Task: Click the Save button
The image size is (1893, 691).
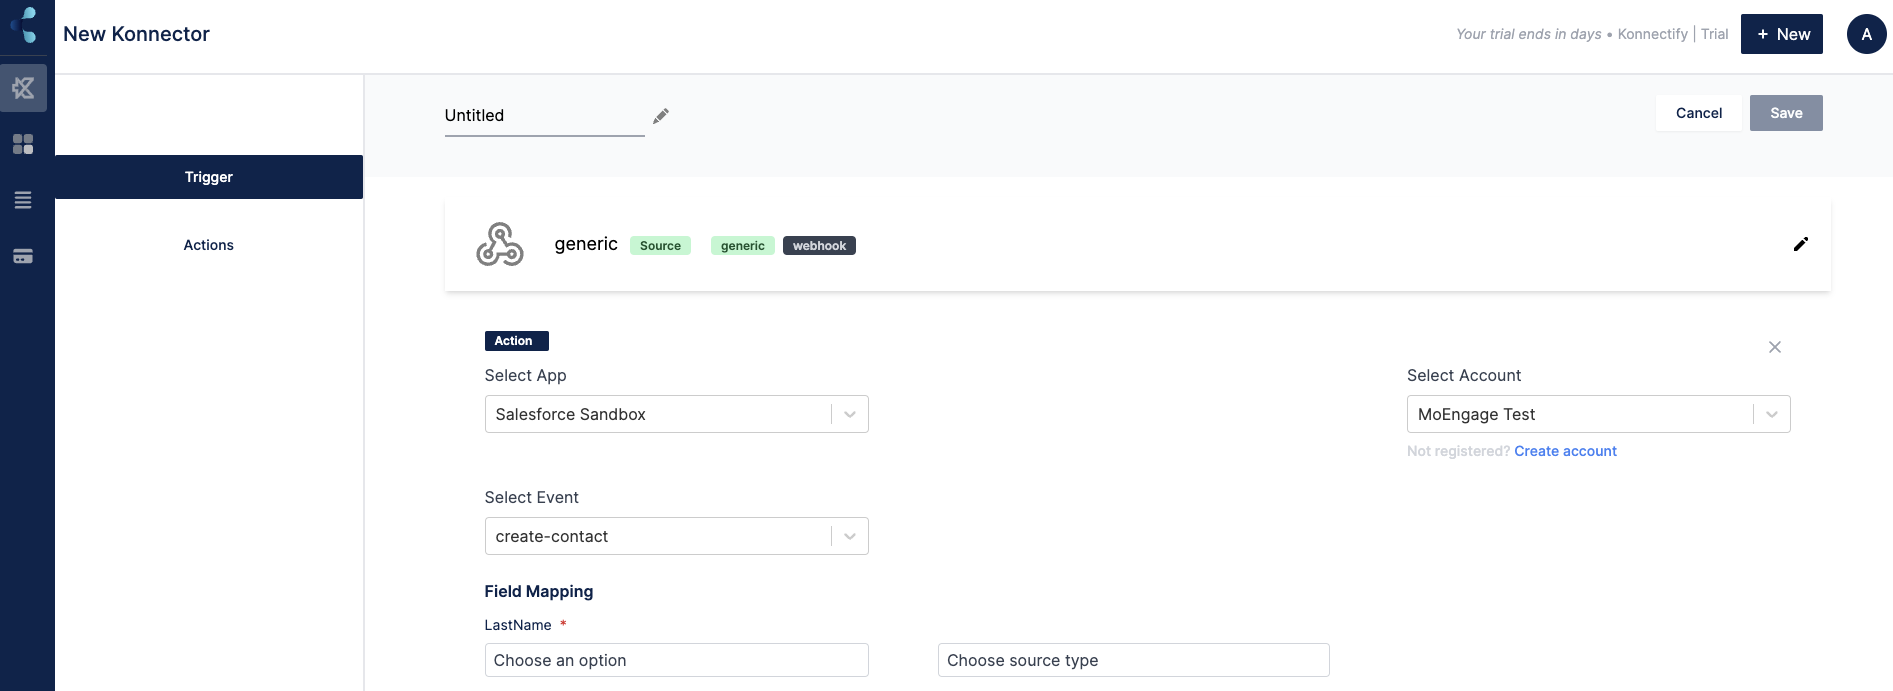Action: pos(1786,113)
